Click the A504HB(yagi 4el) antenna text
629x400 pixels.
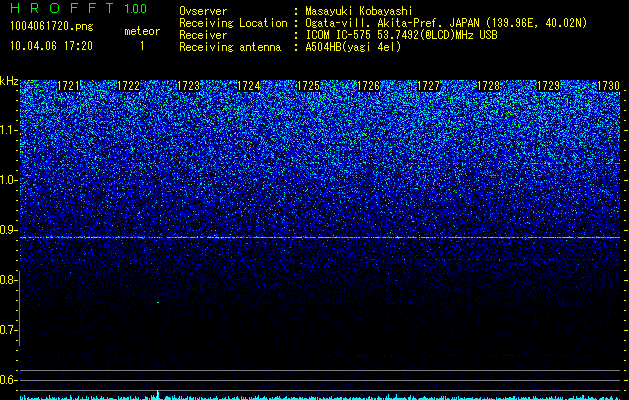coord(353,47)
